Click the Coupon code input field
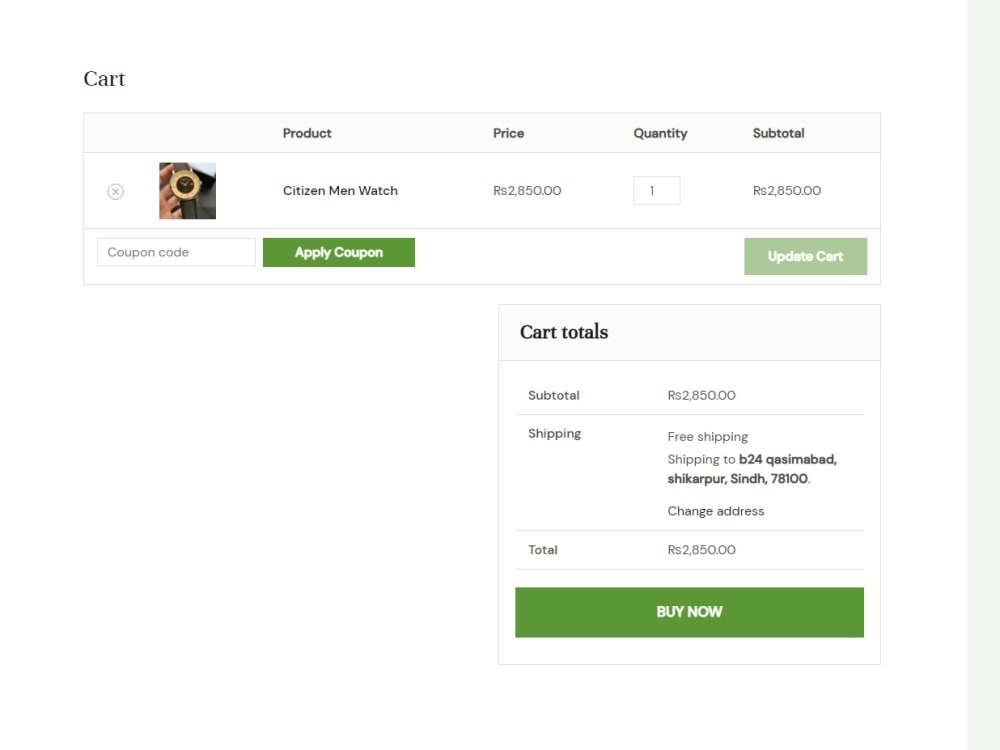This screenshot has height=750, width=1000. coord(175,252)
